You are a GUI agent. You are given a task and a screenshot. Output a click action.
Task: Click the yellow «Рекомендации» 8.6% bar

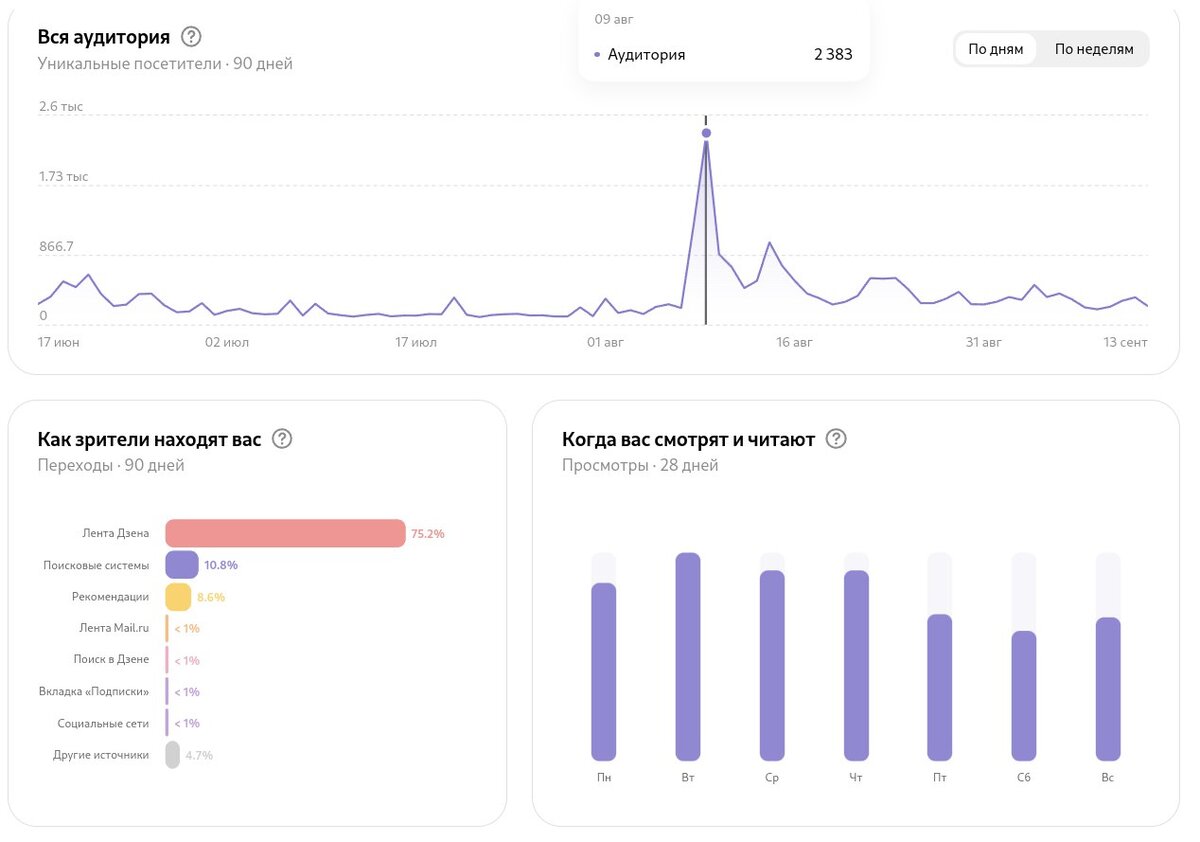tap(178, 597)
